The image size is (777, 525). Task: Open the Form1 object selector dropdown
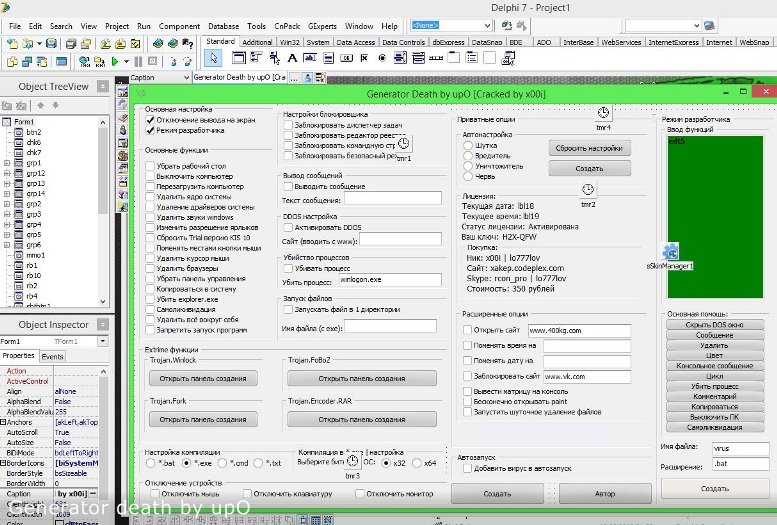click(103, 341)
